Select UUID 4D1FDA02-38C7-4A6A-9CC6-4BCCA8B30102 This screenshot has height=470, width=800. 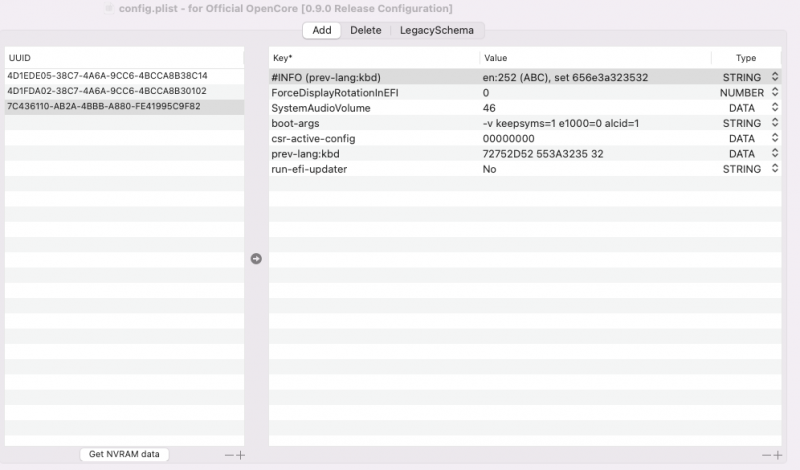(x=124, y=91)
